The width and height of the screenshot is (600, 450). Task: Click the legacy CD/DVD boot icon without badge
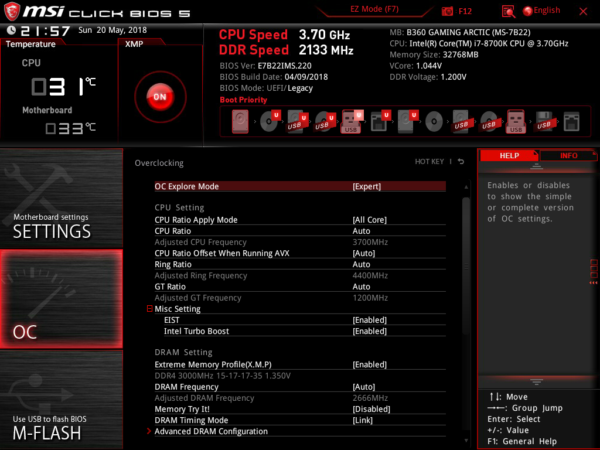pos(434,122)
